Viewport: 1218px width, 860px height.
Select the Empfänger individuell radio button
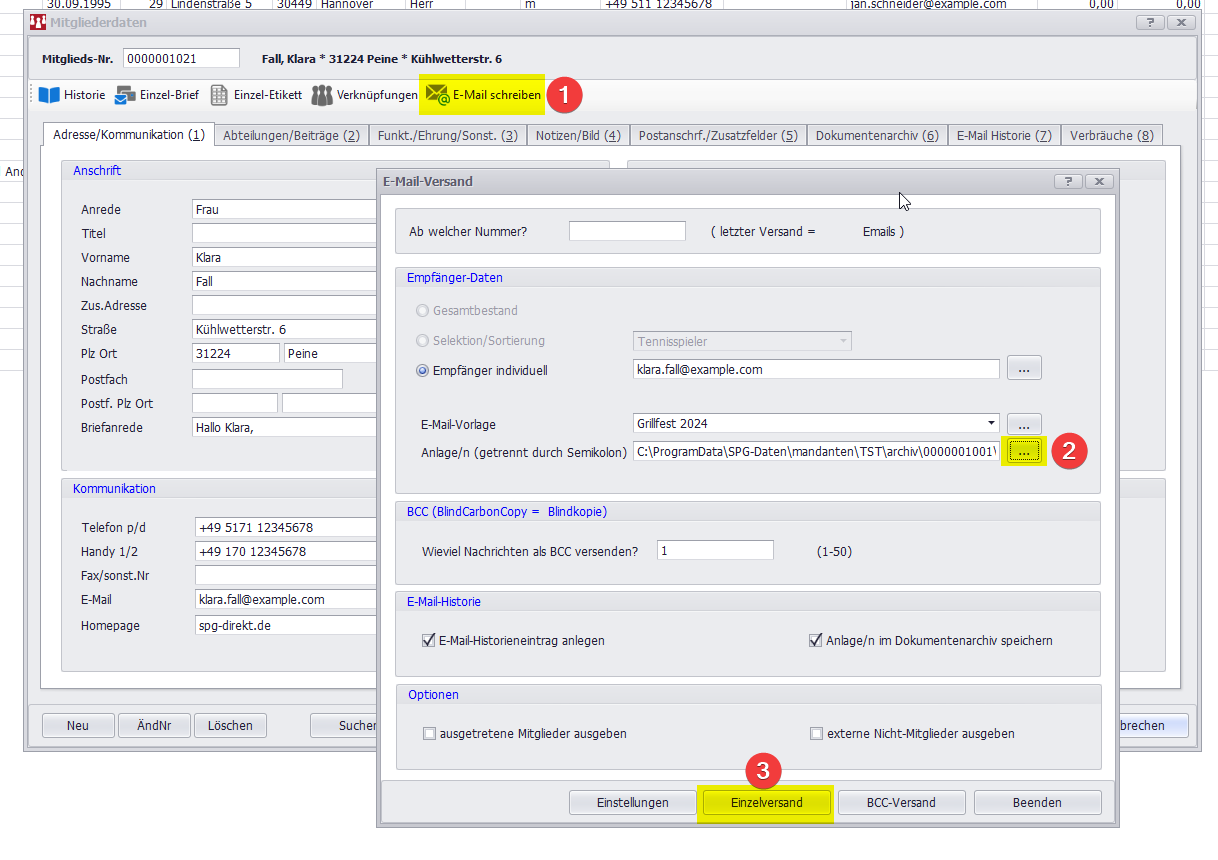click(x=423, y=370)
